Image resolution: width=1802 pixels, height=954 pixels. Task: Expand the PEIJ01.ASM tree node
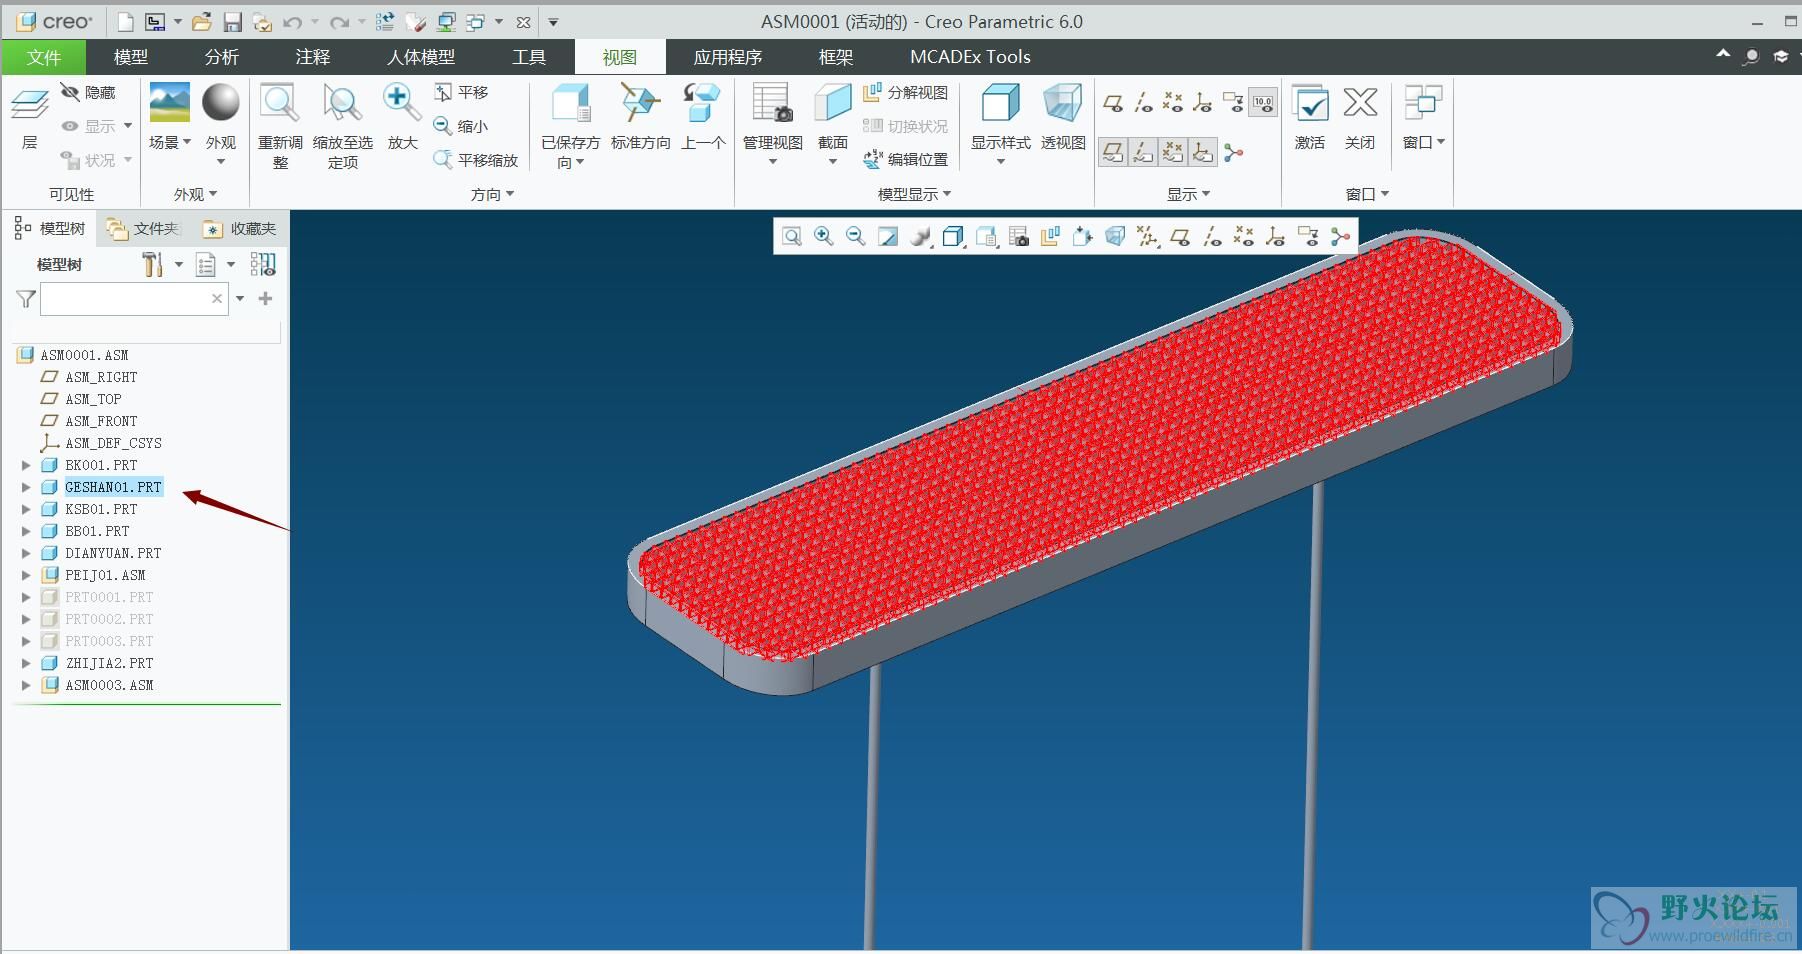click(x=26, y=575)
